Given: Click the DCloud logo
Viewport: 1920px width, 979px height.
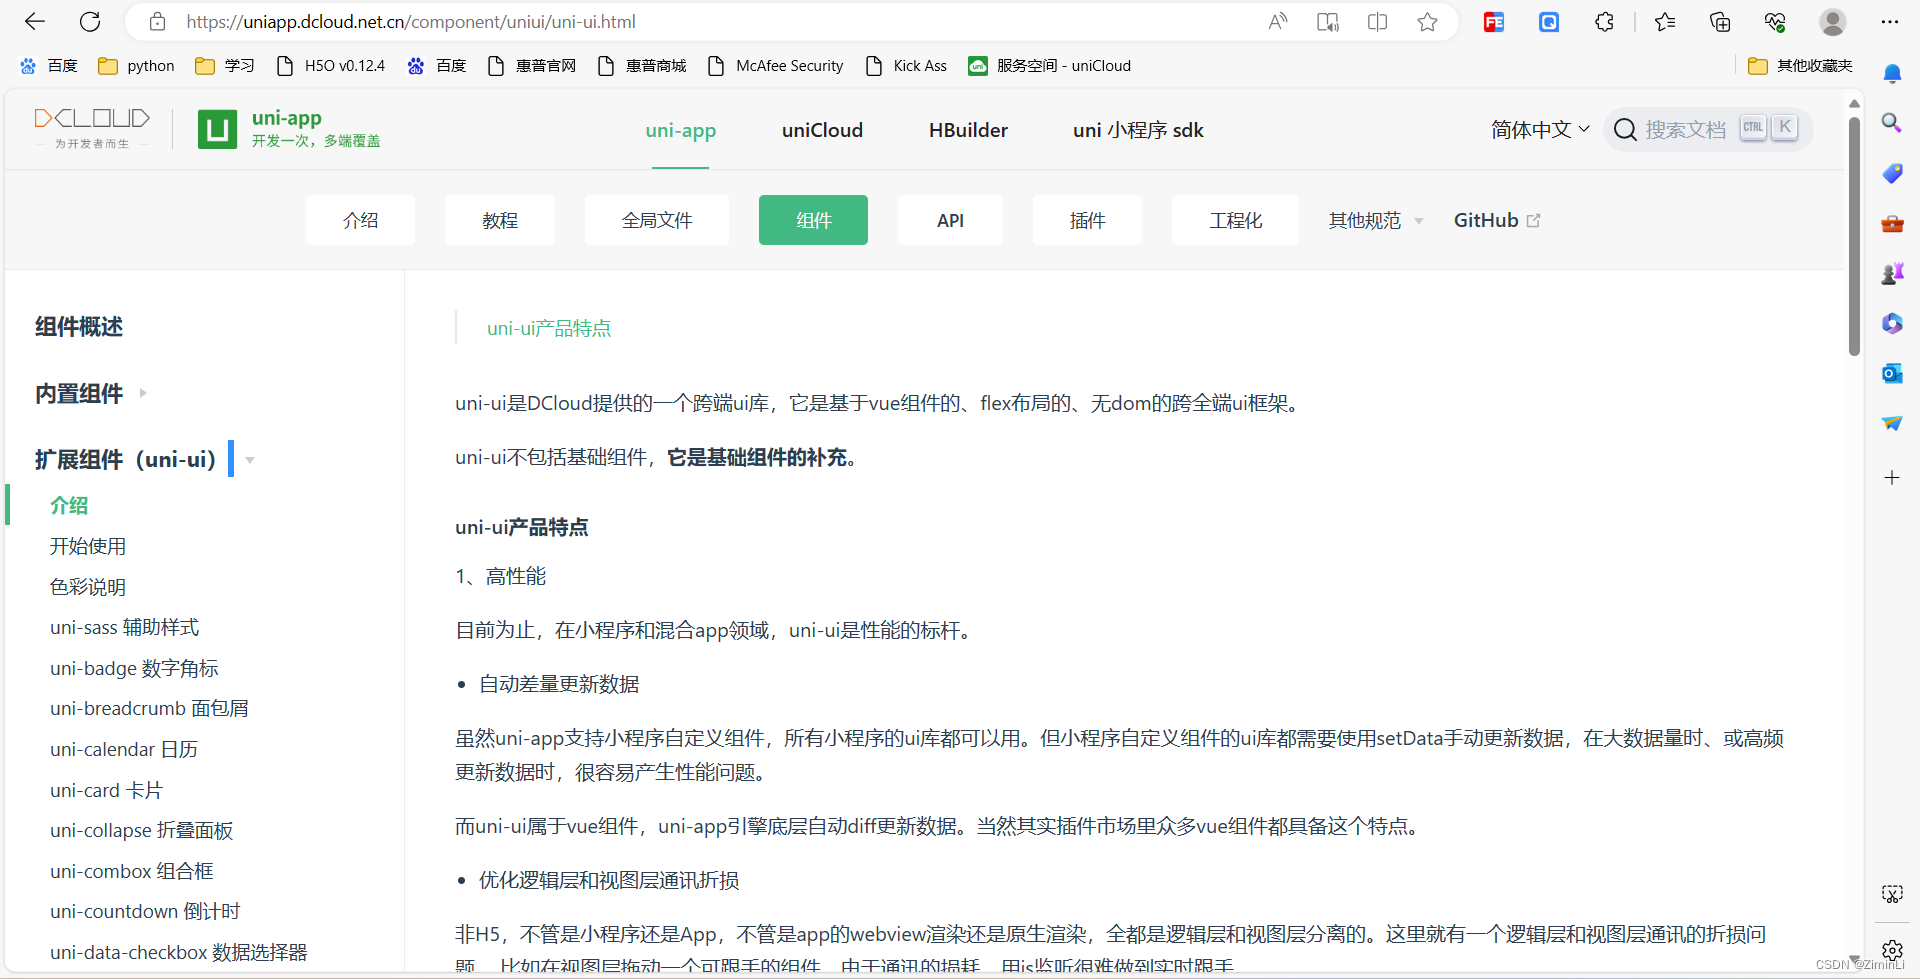Looking at the screenshot, I should pyautogui.click(x=92, y=128).
